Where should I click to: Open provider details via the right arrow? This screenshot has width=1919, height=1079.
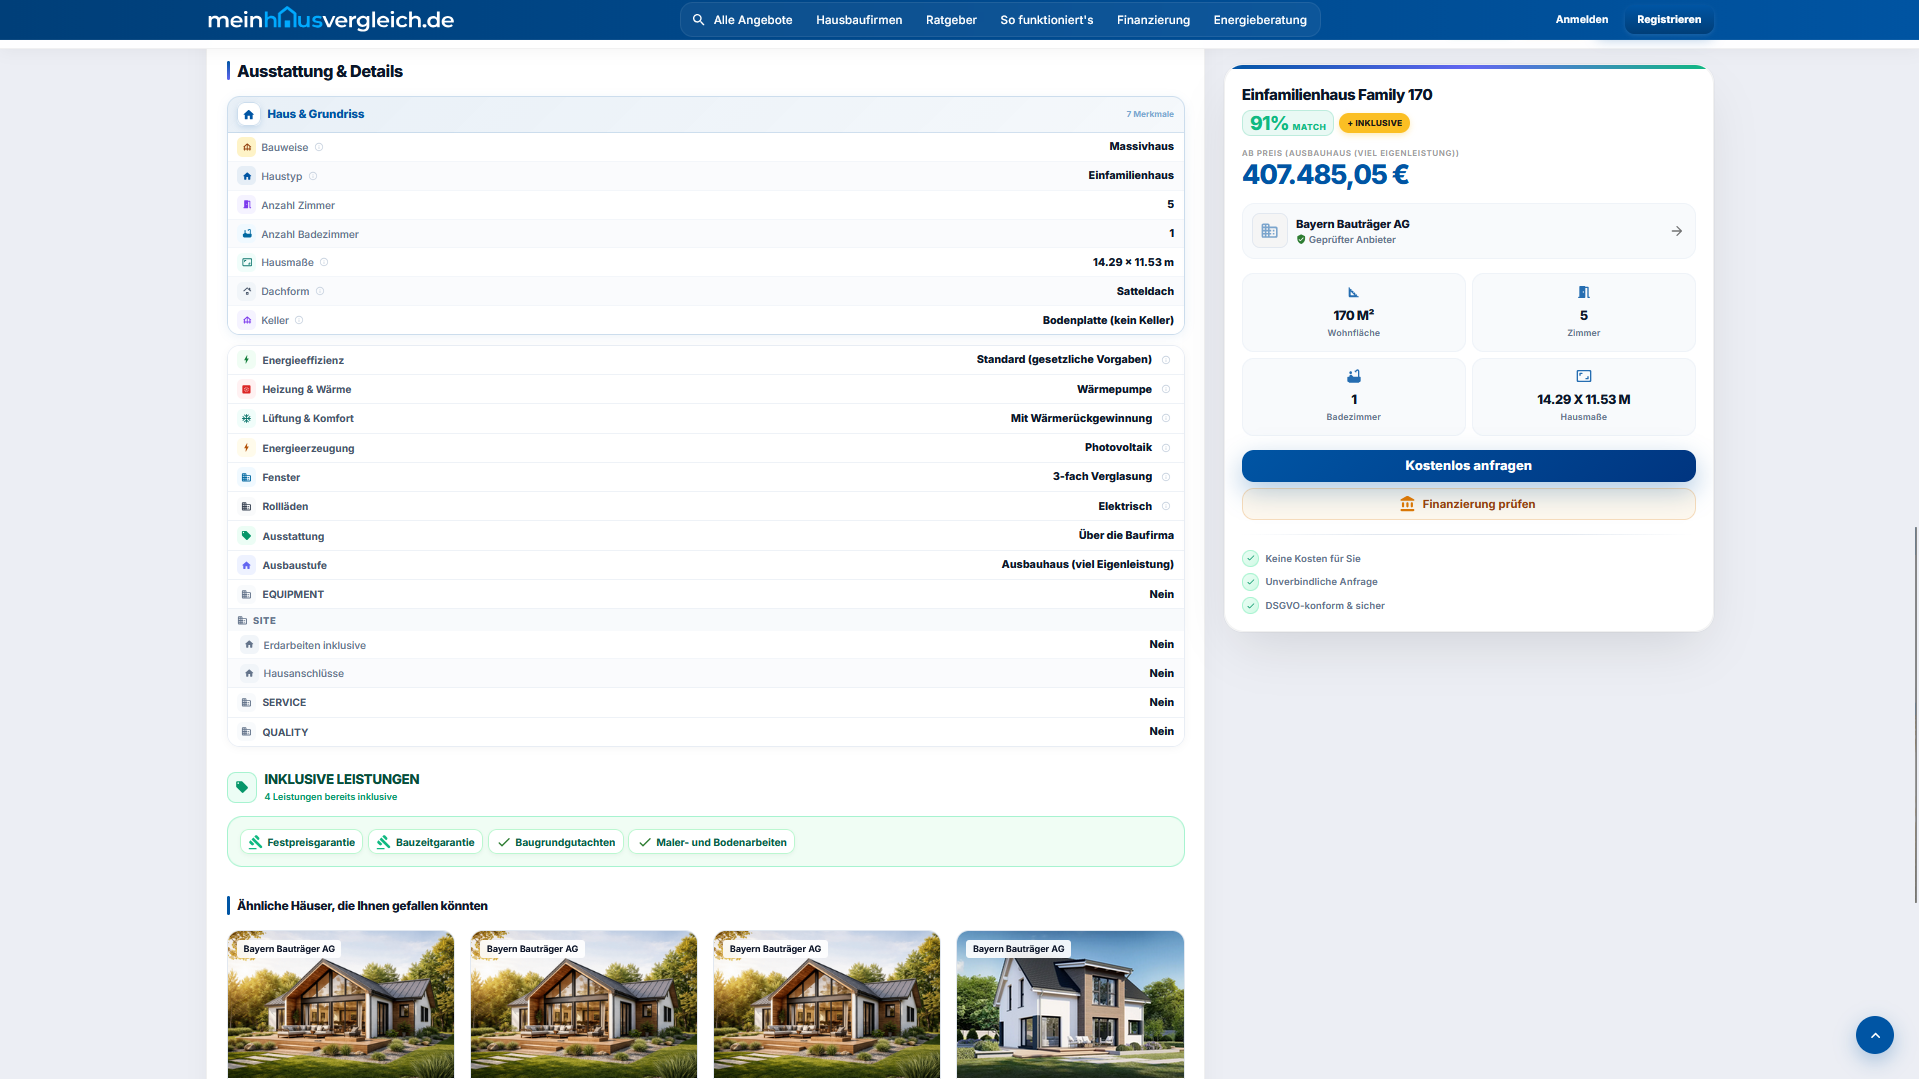[x=1676, y=230]
